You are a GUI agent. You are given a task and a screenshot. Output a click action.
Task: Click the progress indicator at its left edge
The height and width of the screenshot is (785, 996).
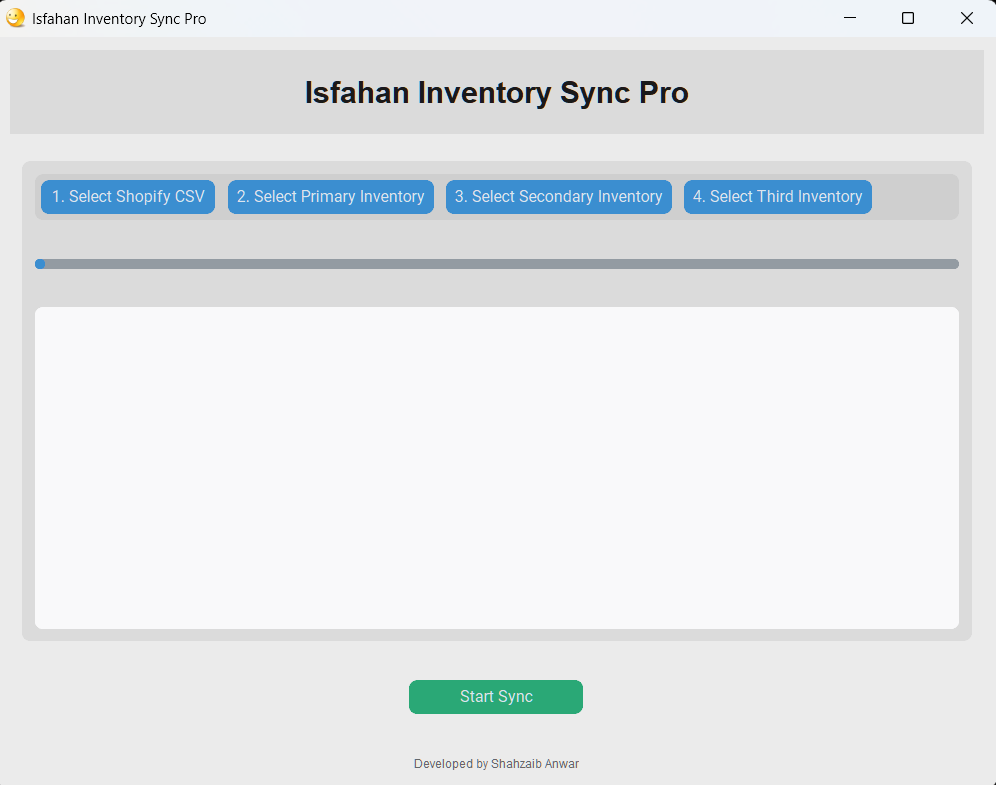41,264
